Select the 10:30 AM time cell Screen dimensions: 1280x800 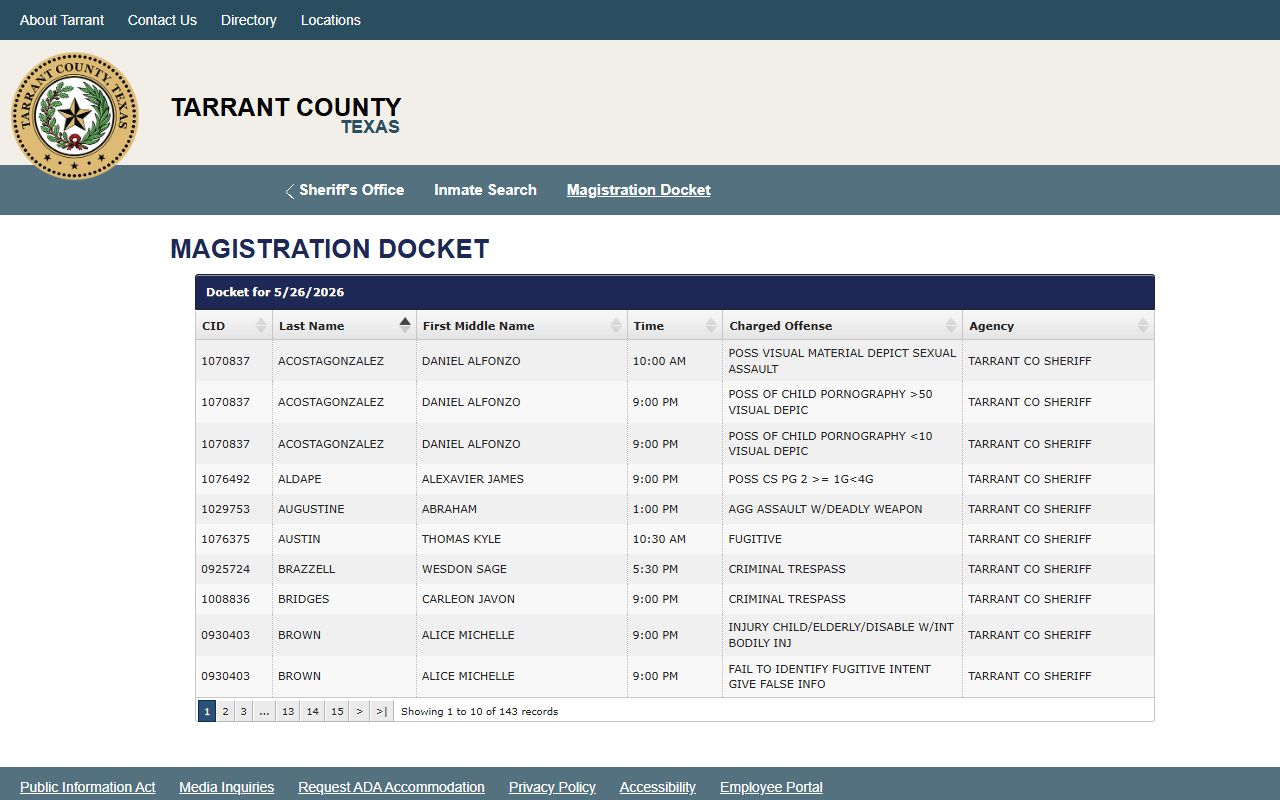(675, 539)
